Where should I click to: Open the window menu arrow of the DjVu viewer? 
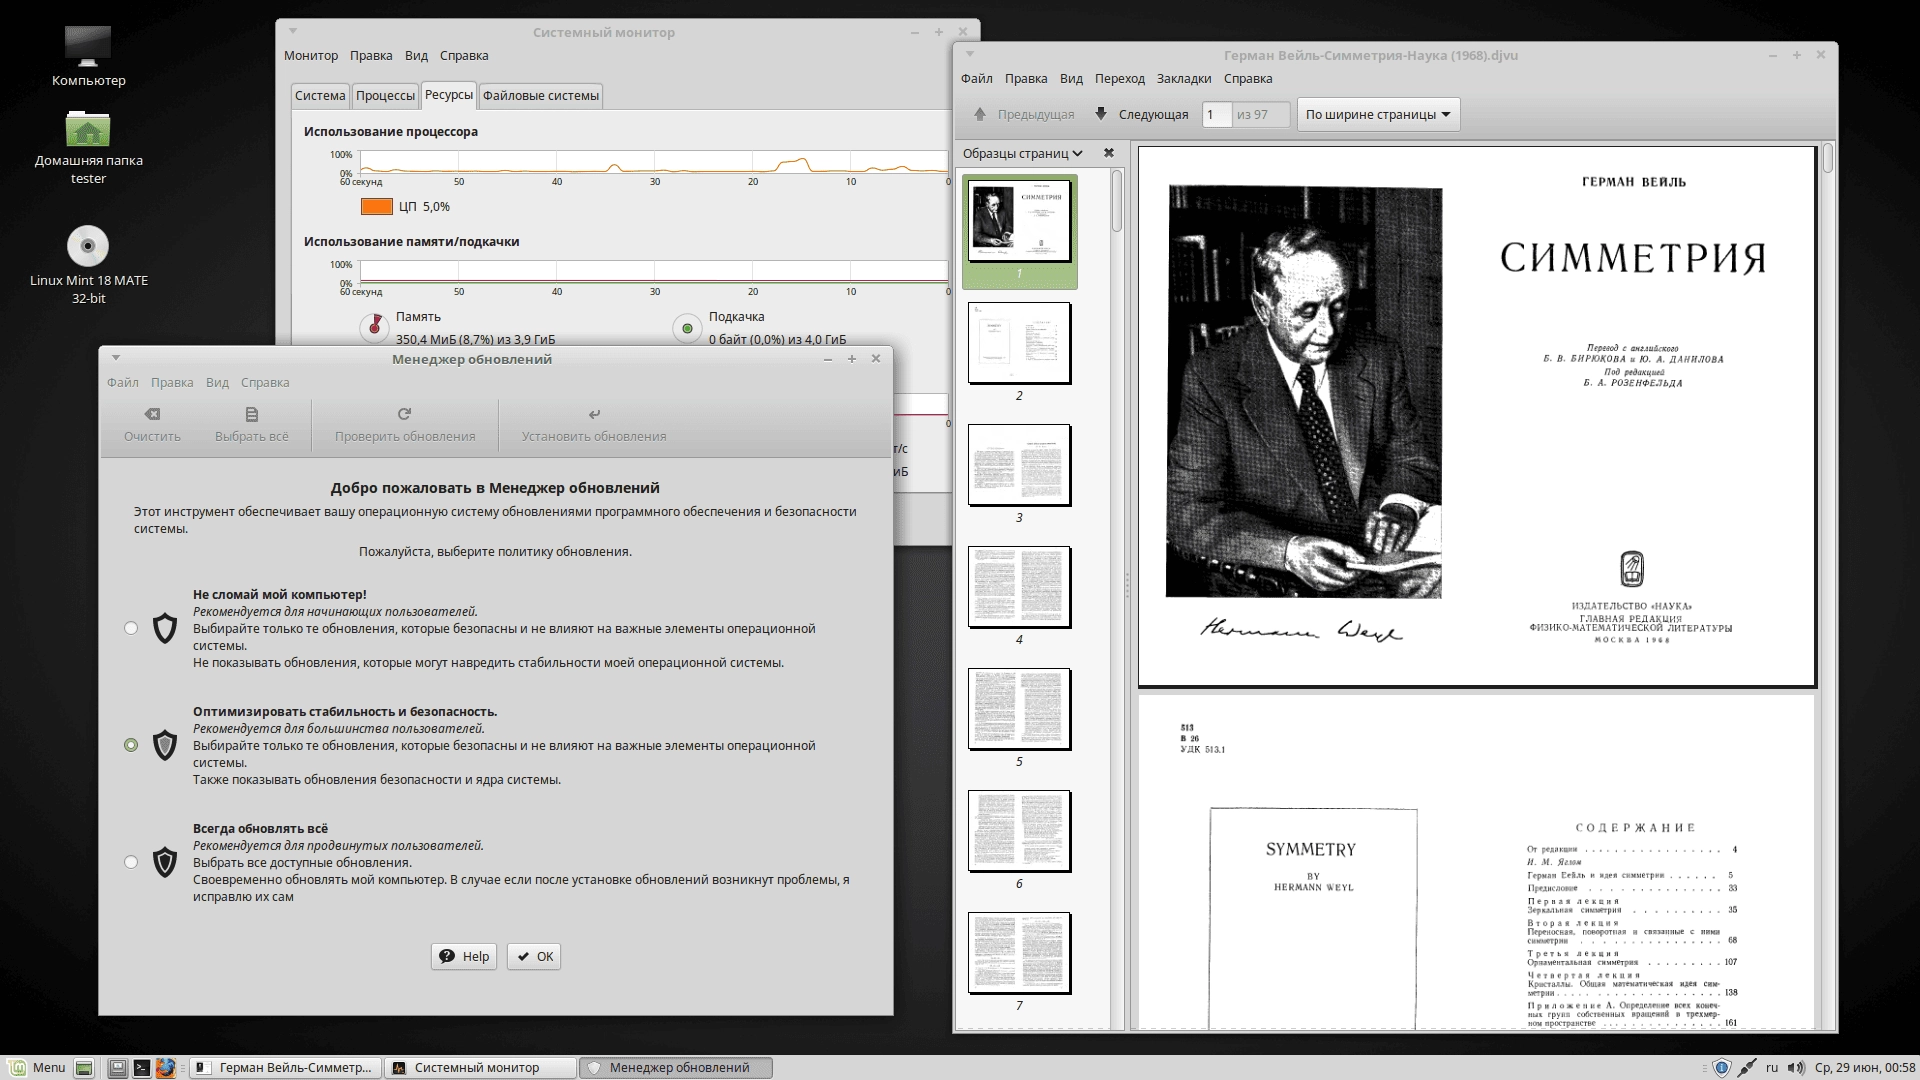click(x=969, y=54)
